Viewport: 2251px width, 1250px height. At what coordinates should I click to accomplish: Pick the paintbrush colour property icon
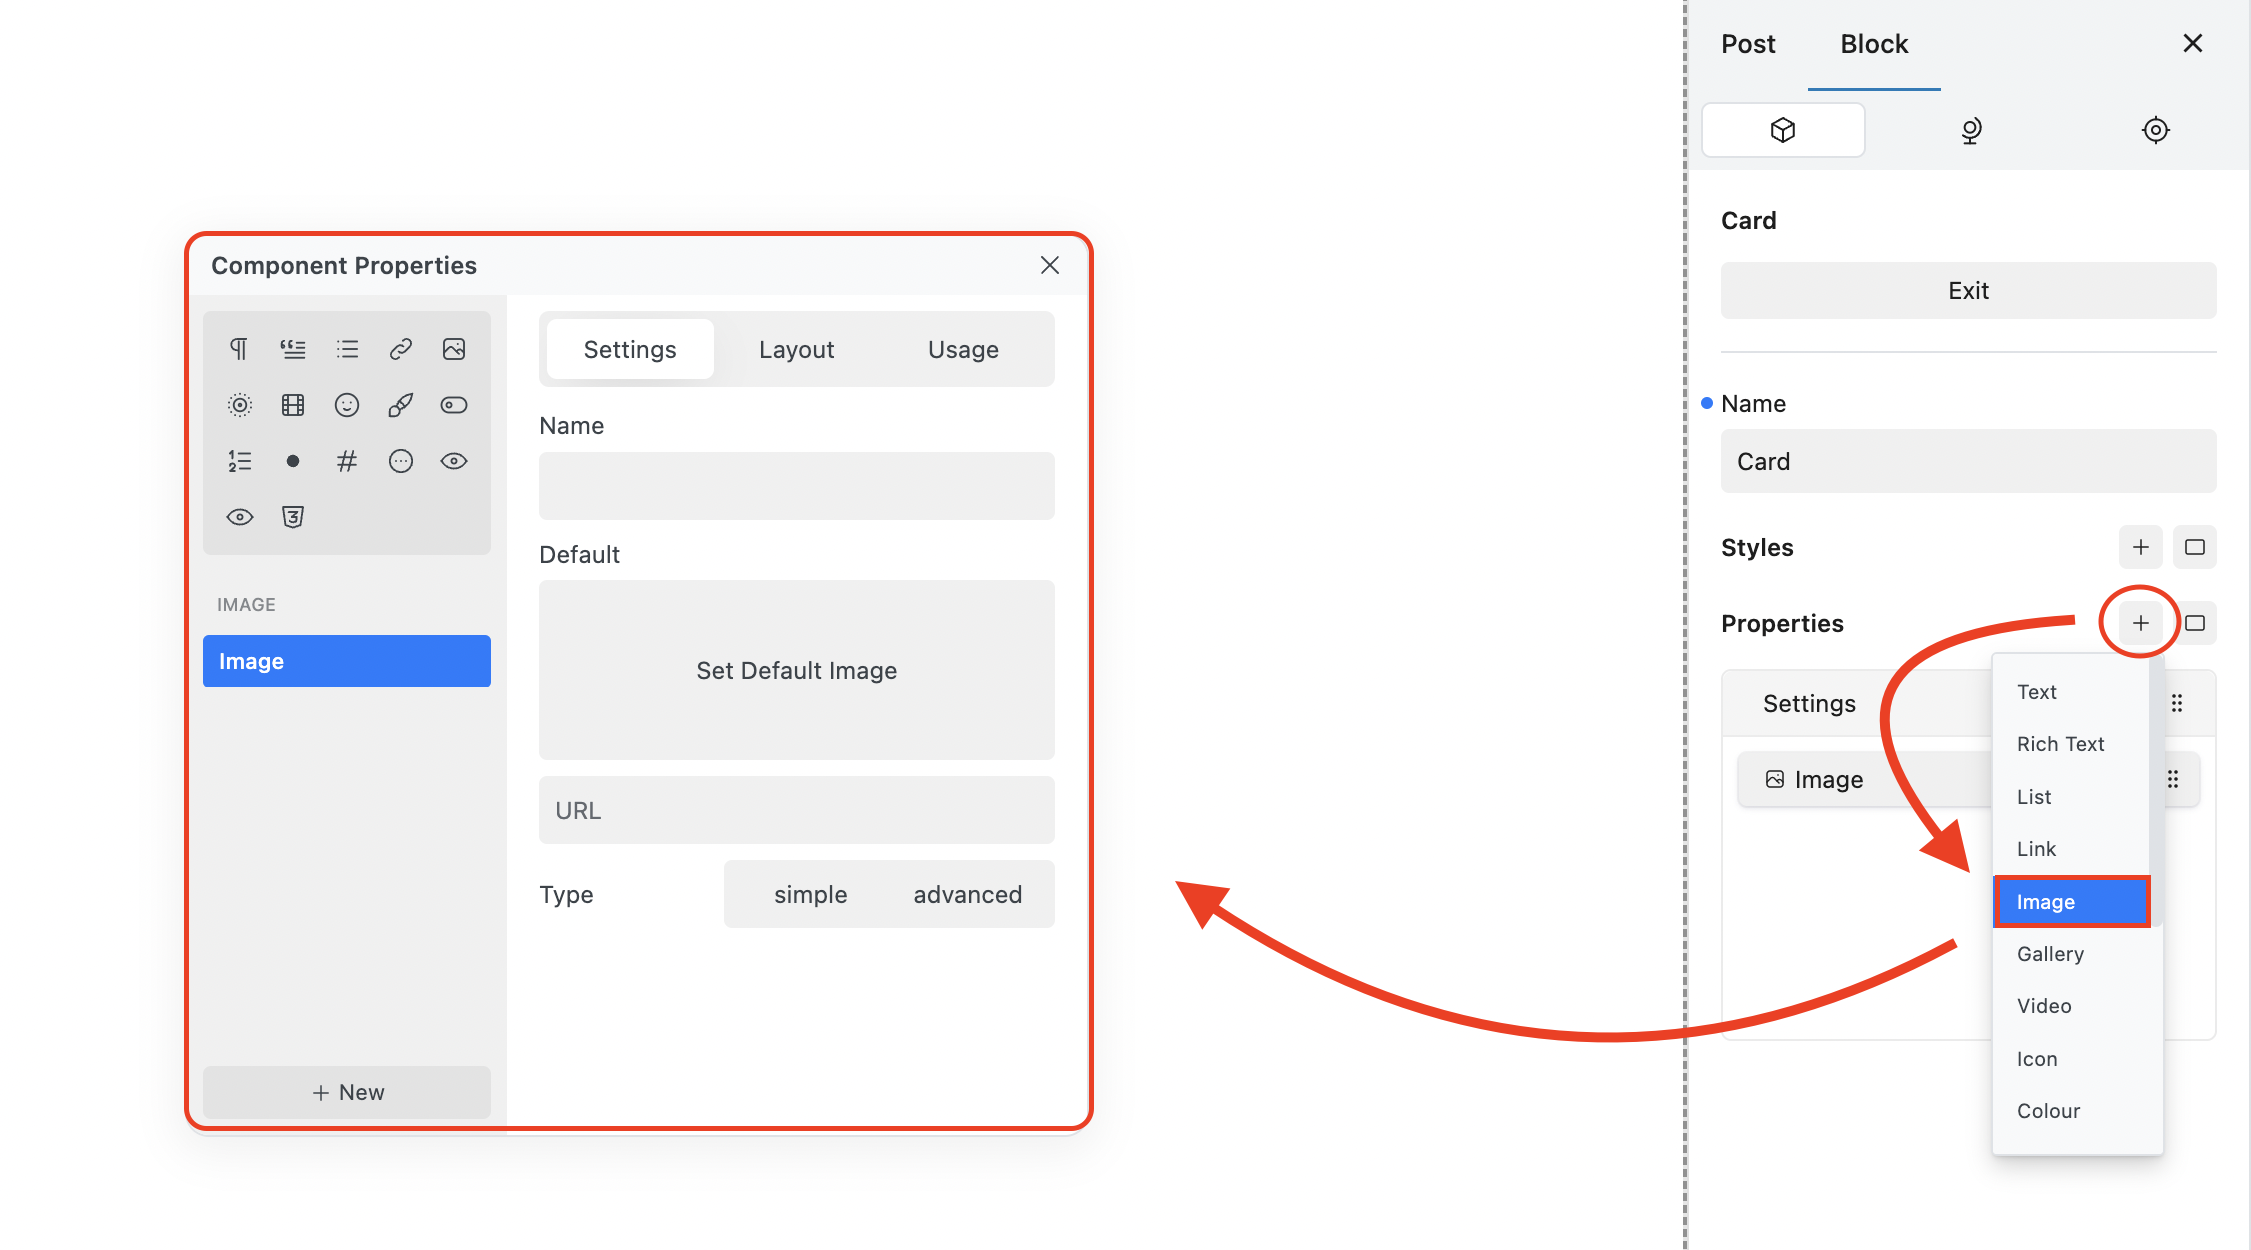pyautogui.click(x=400, y=405)
